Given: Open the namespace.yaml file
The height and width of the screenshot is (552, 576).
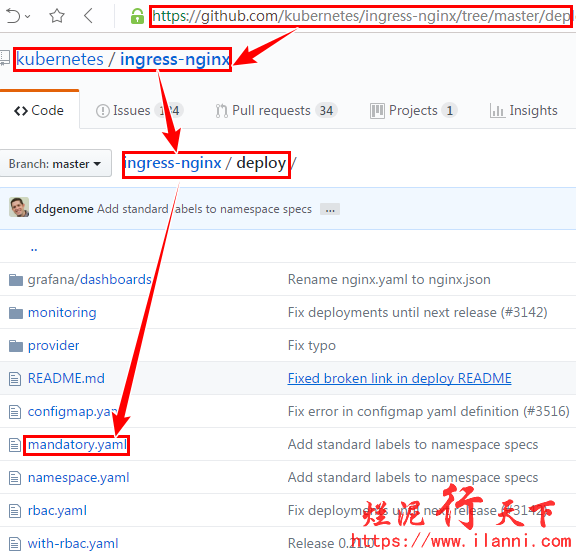Looking at the screenshot, I should (x=79, y=478).
